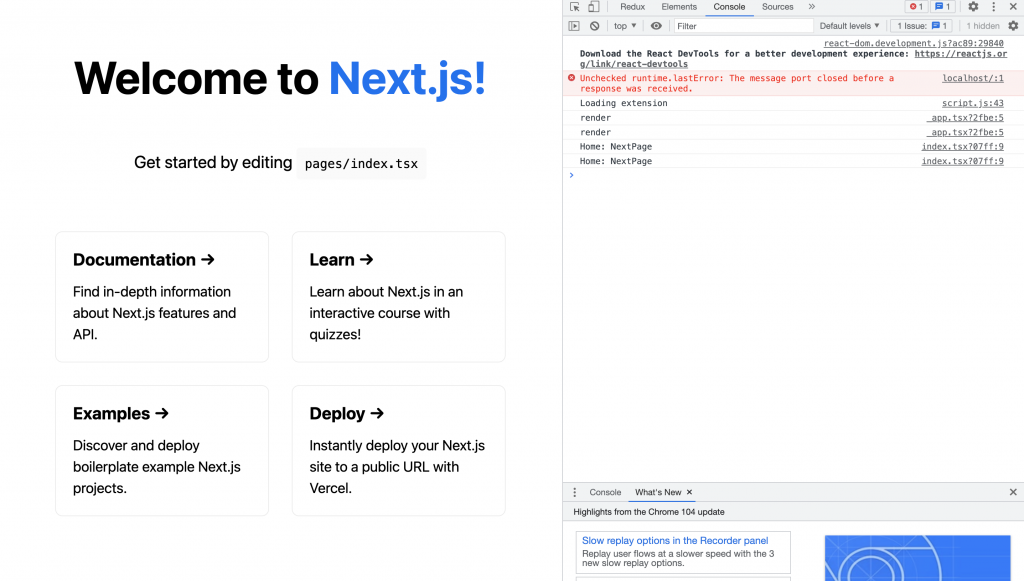
Task: Open localhost/:1 source link
Action: (972, 78)
